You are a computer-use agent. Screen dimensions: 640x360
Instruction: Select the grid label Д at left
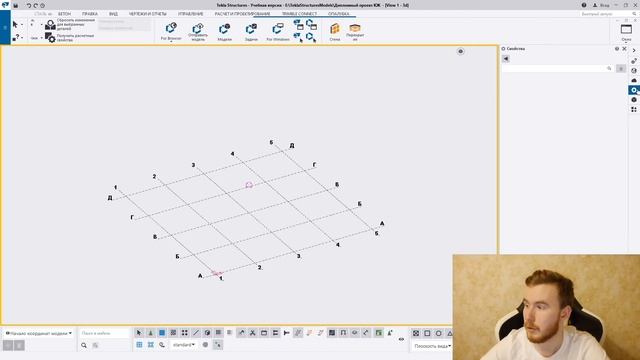[x=110, y=198]
